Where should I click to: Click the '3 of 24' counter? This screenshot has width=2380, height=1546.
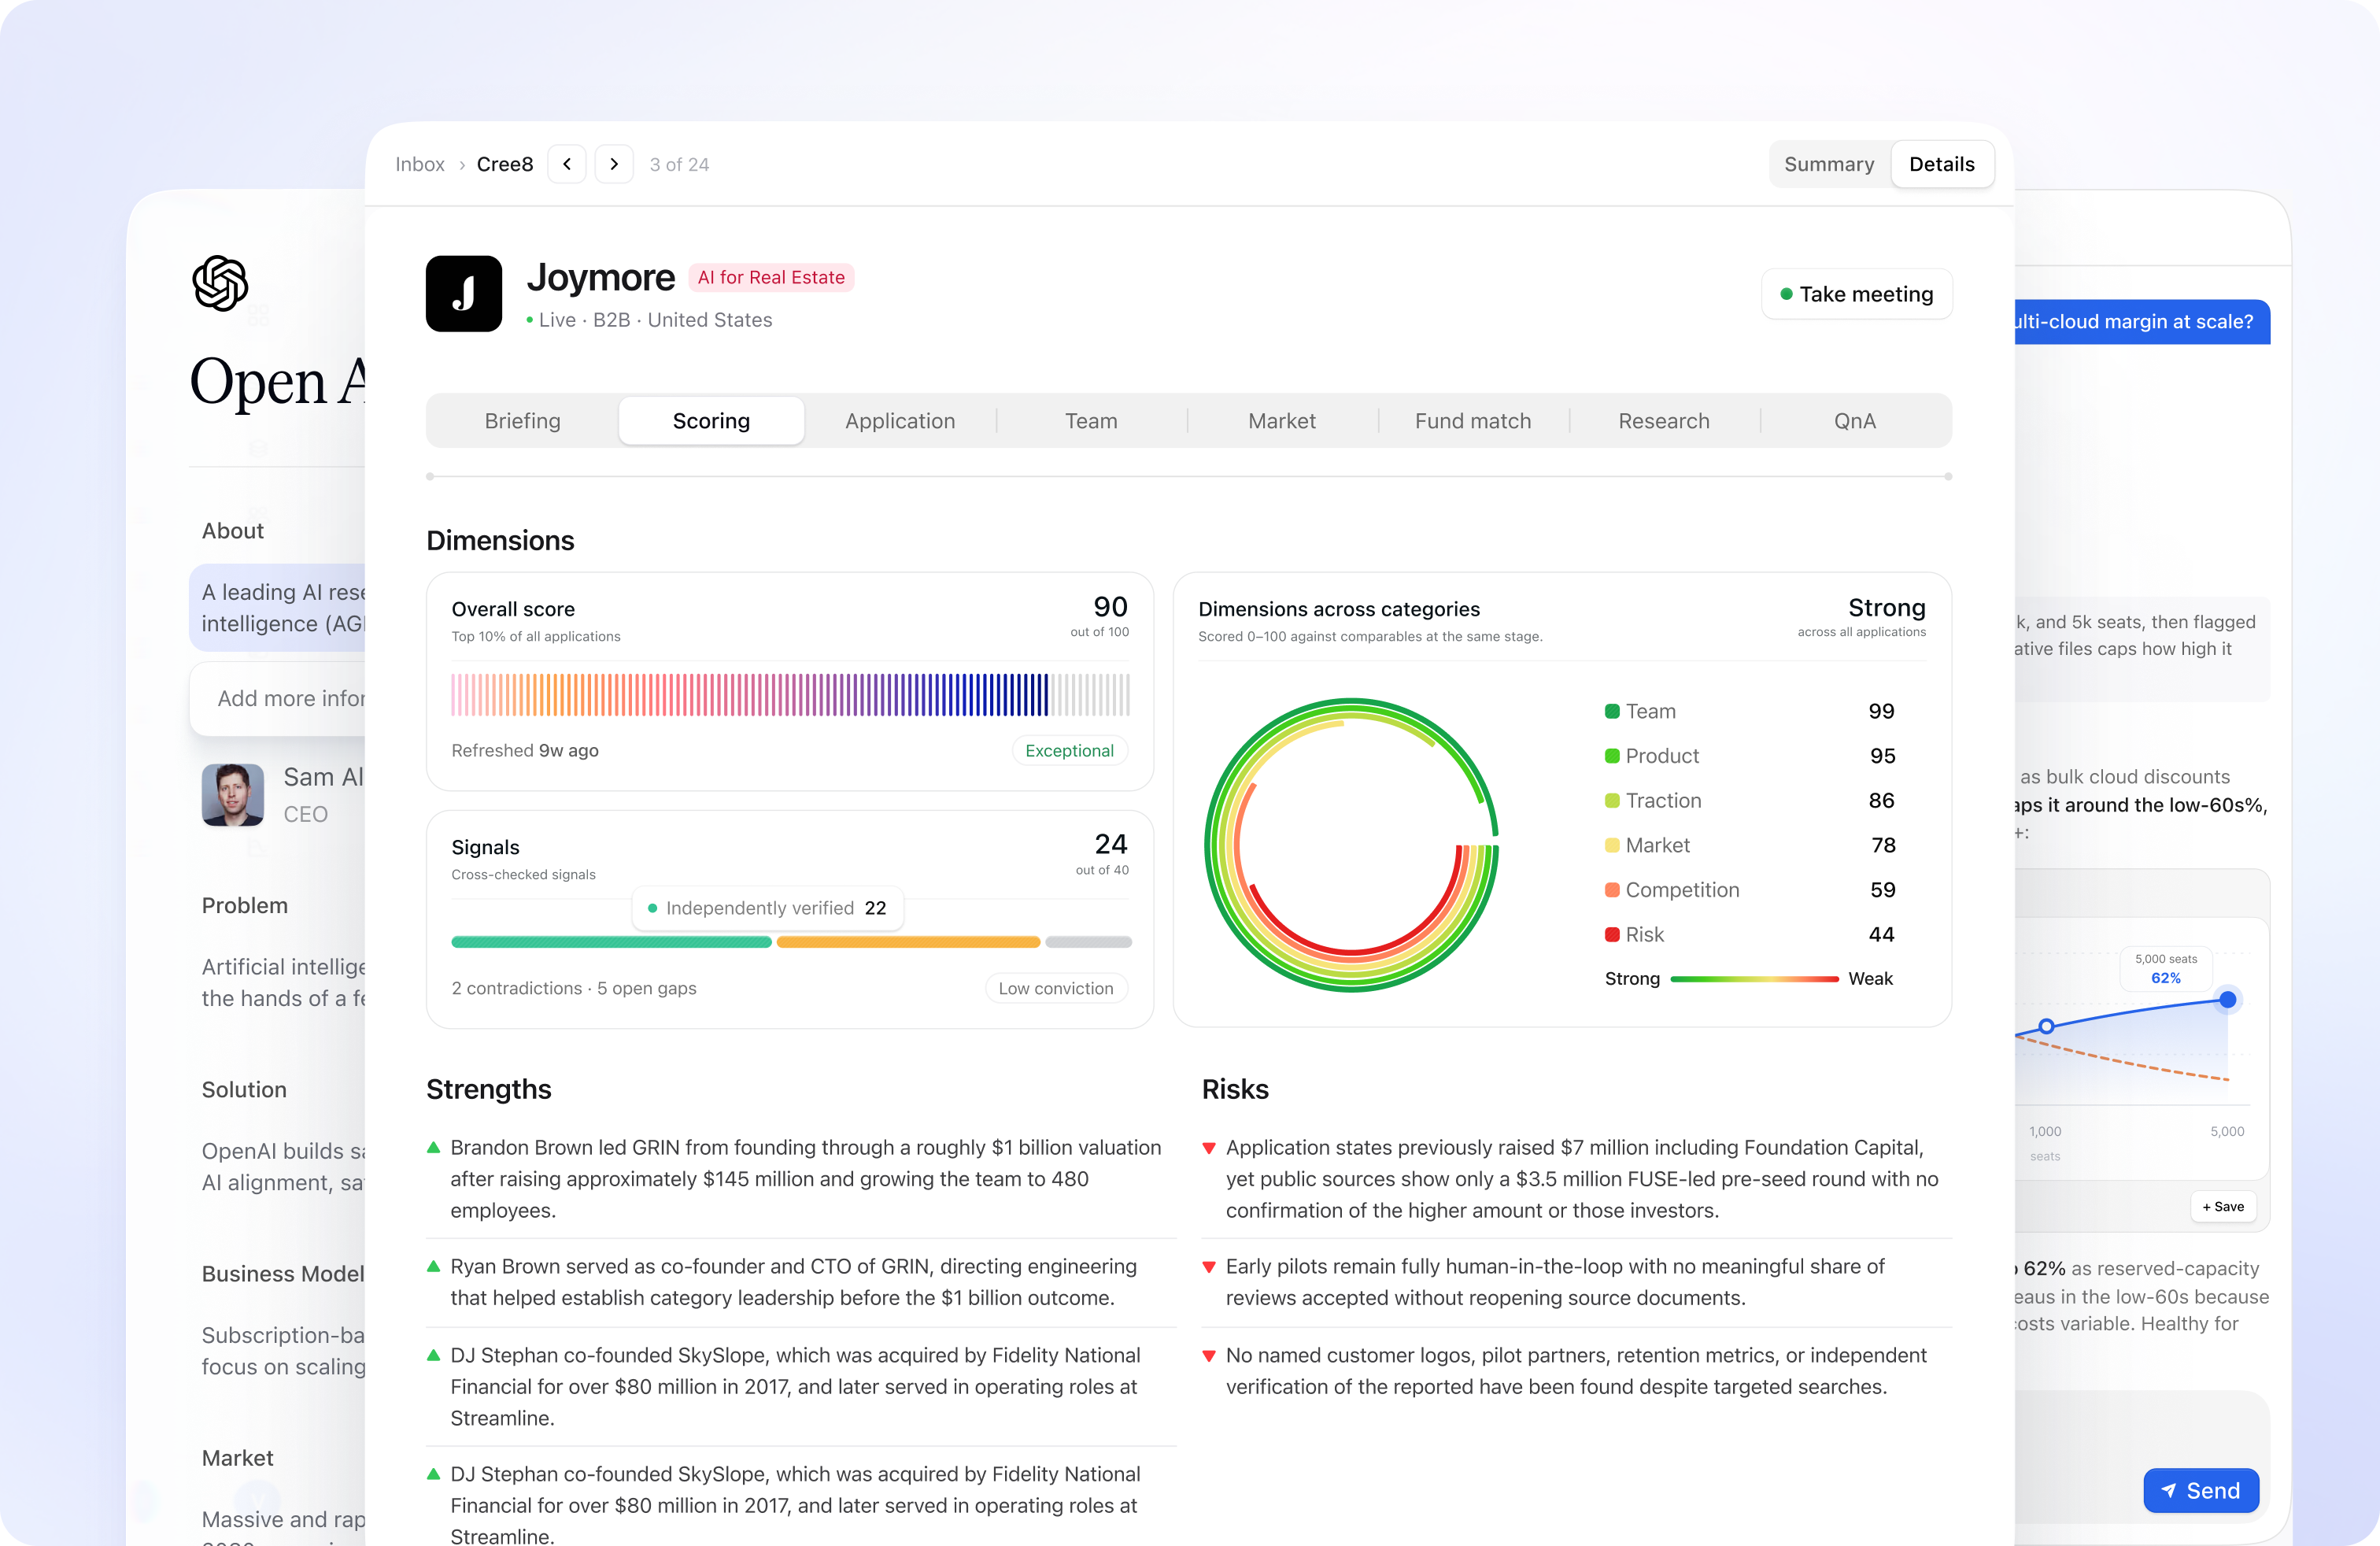679,164
